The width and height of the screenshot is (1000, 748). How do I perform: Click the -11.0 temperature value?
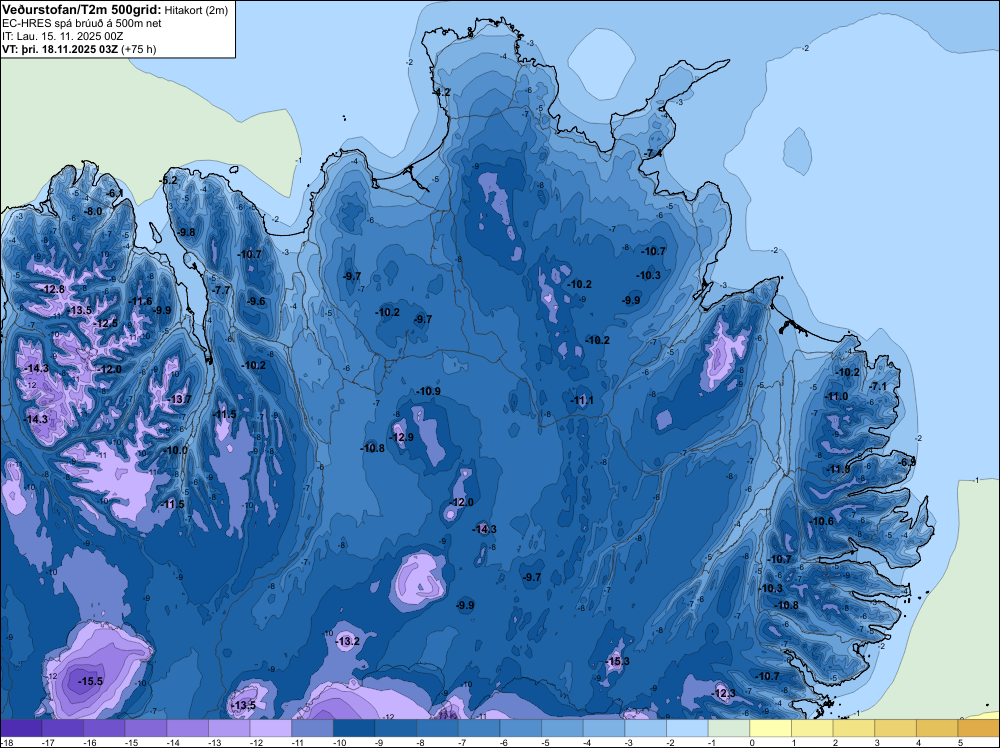click(x=836, y=396)
